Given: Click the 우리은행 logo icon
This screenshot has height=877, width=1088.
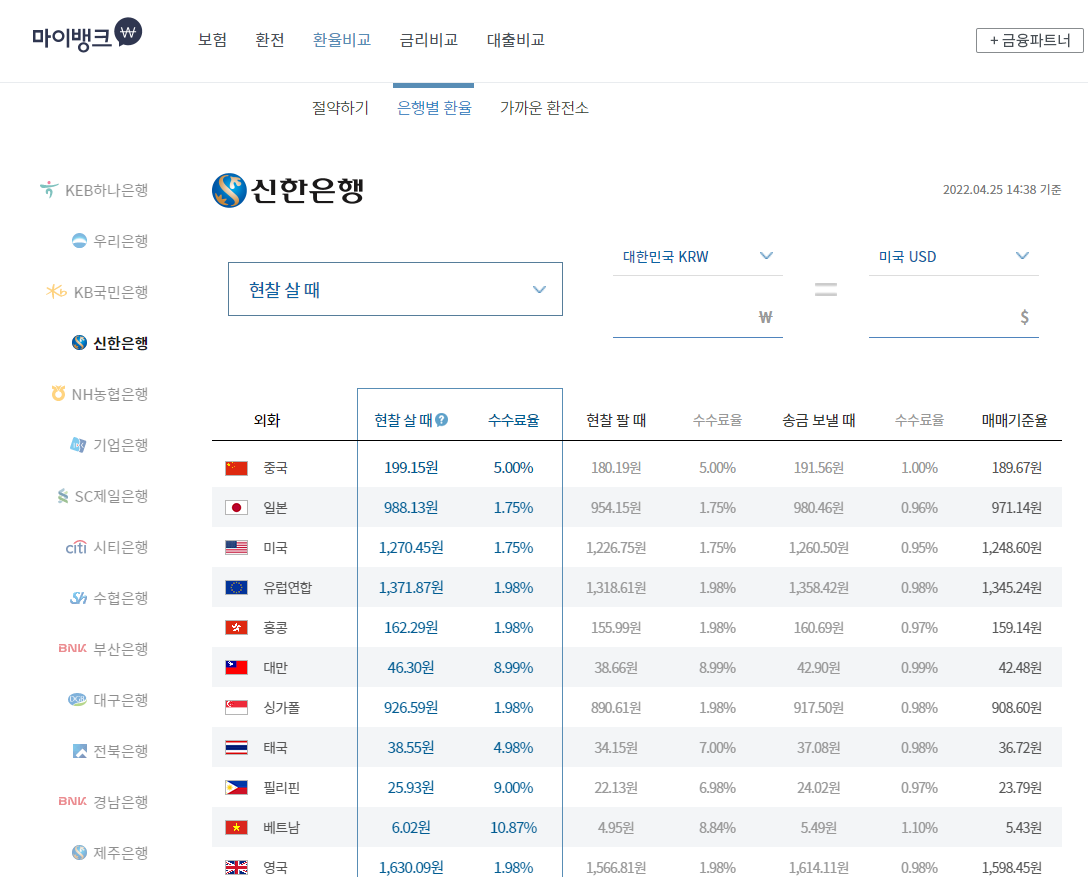Looking at the screenshot, I should pyautogui.click(x=80, y=241).
